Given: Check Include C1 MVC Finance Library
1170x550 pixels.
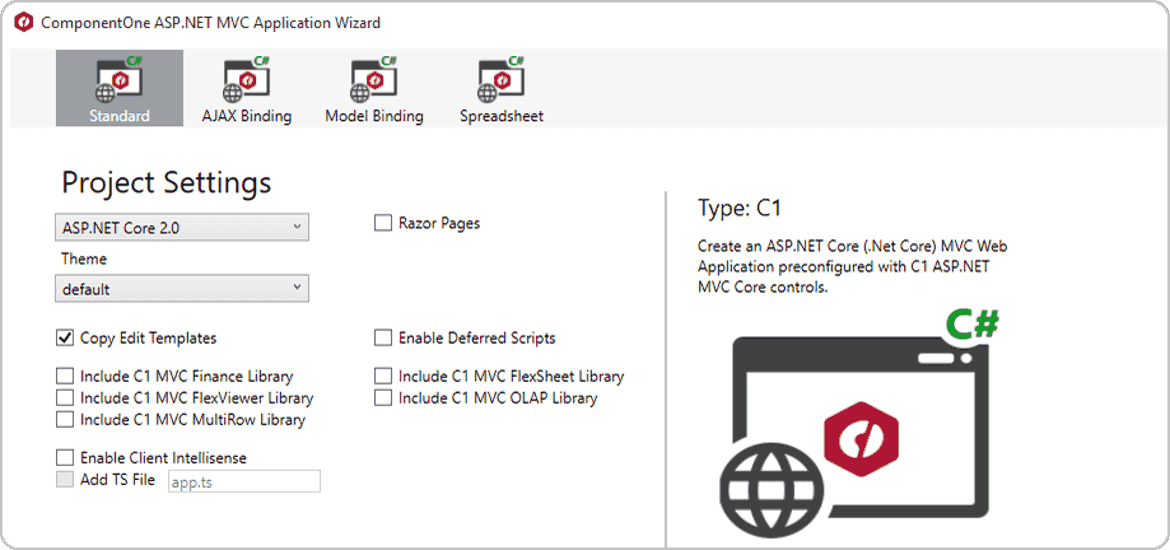Looking at the screenshot, I should (65, 377).
